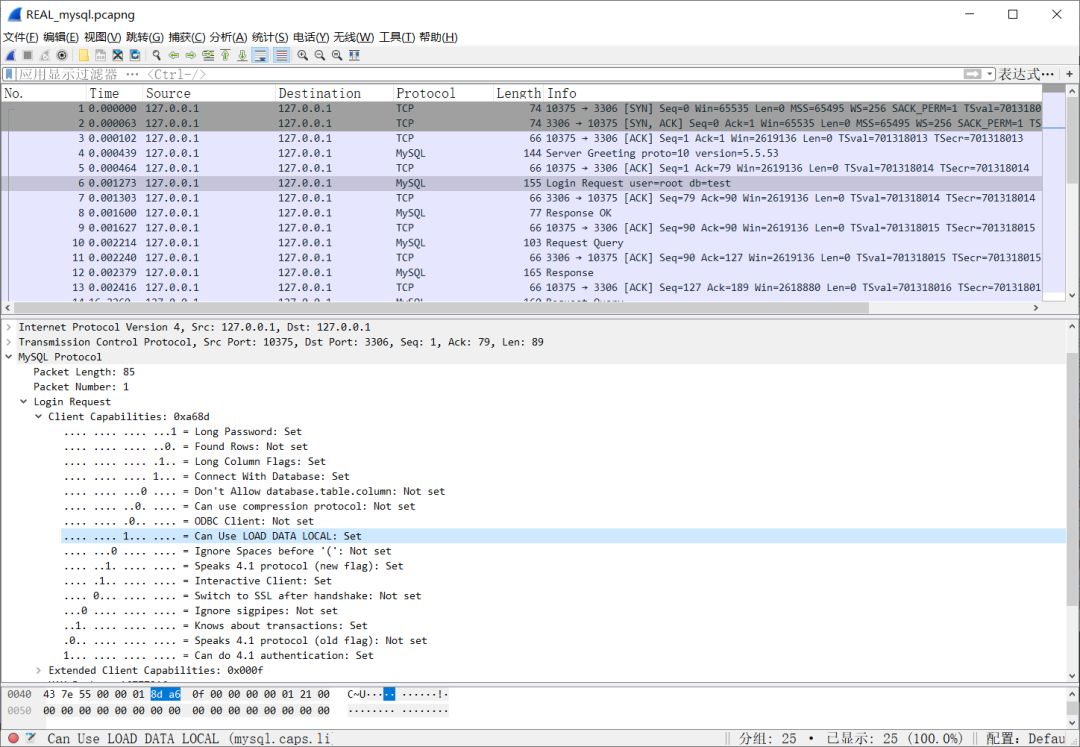Image resolution: width=1080 pixels, height=747 pixels.
Task: Click highlighted hex bytes 8d a6
Action: pyautogui.click(x=165, y=694)
